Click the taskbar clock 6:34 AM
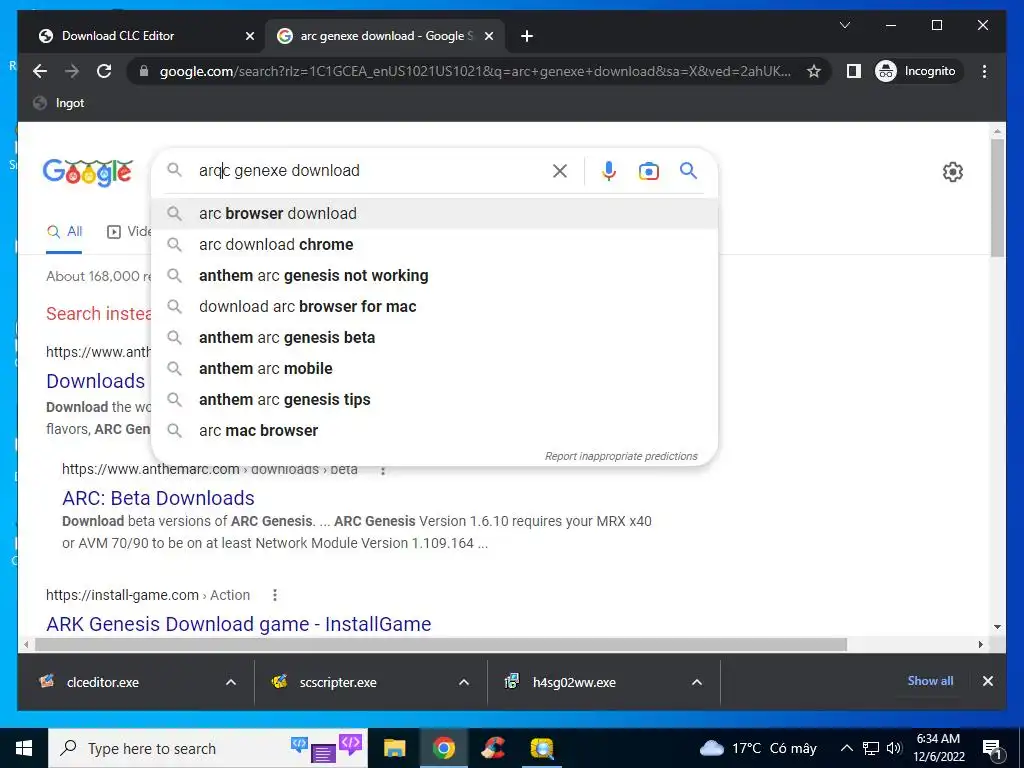 click(938, 748)
